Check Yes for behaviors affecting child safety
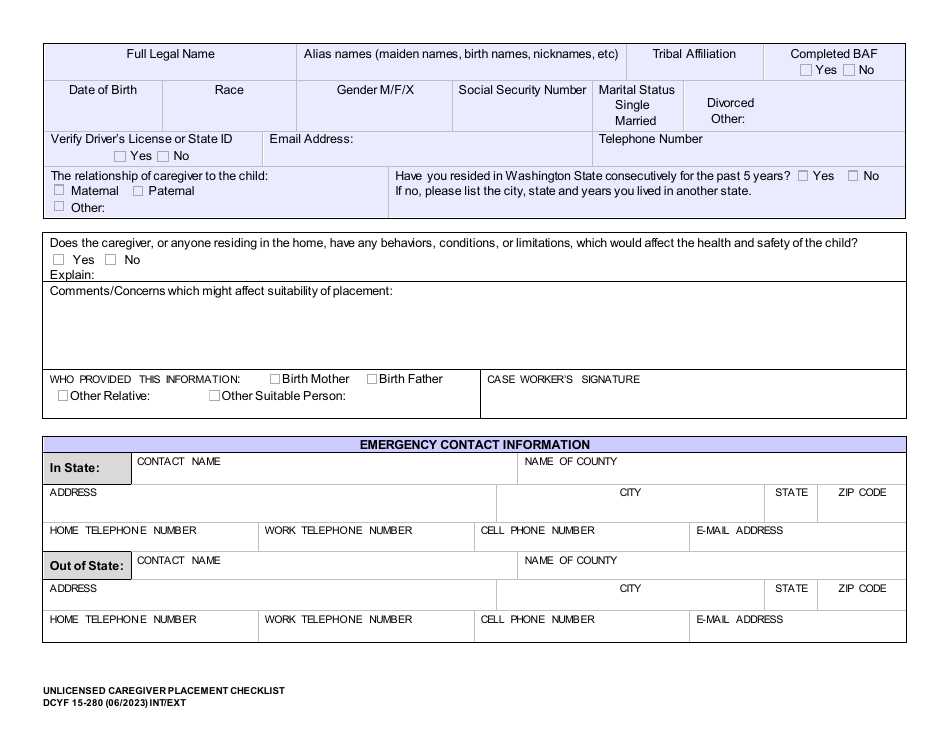 coord(58,259)
